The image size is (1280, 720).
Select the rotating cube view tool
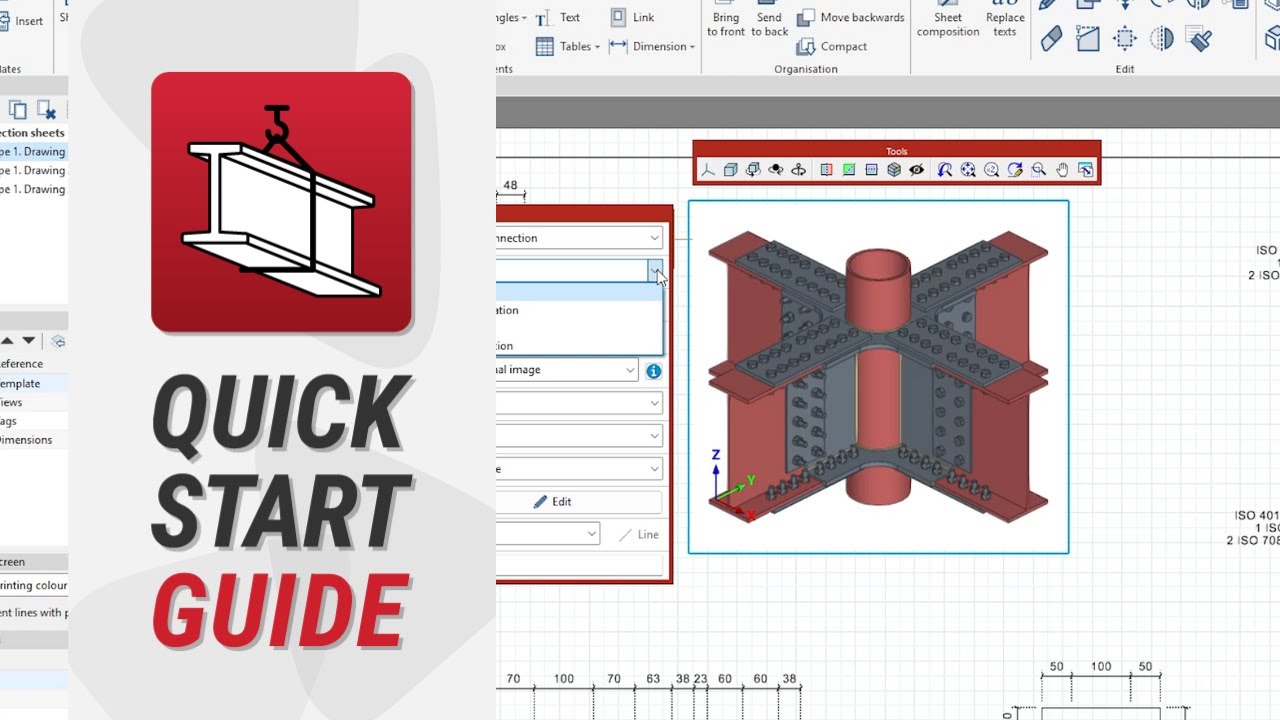[x=753, y=170]
